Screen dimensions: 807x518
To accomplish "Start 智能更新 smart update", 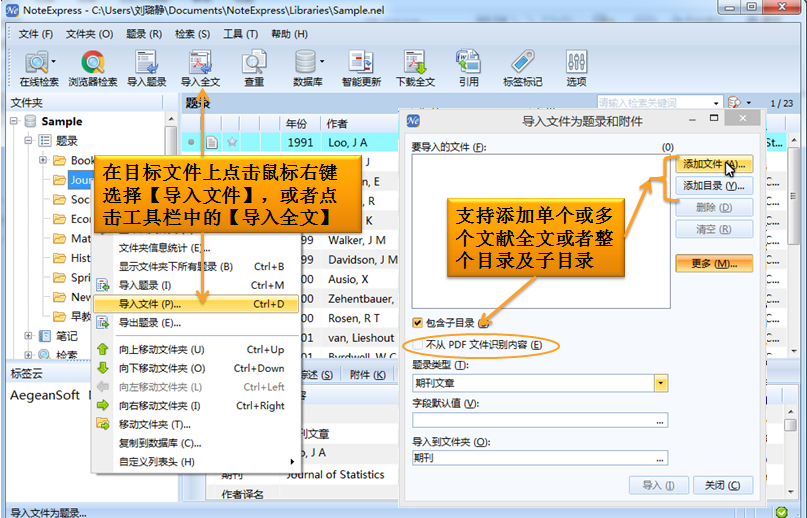I will tap(361, 68).
